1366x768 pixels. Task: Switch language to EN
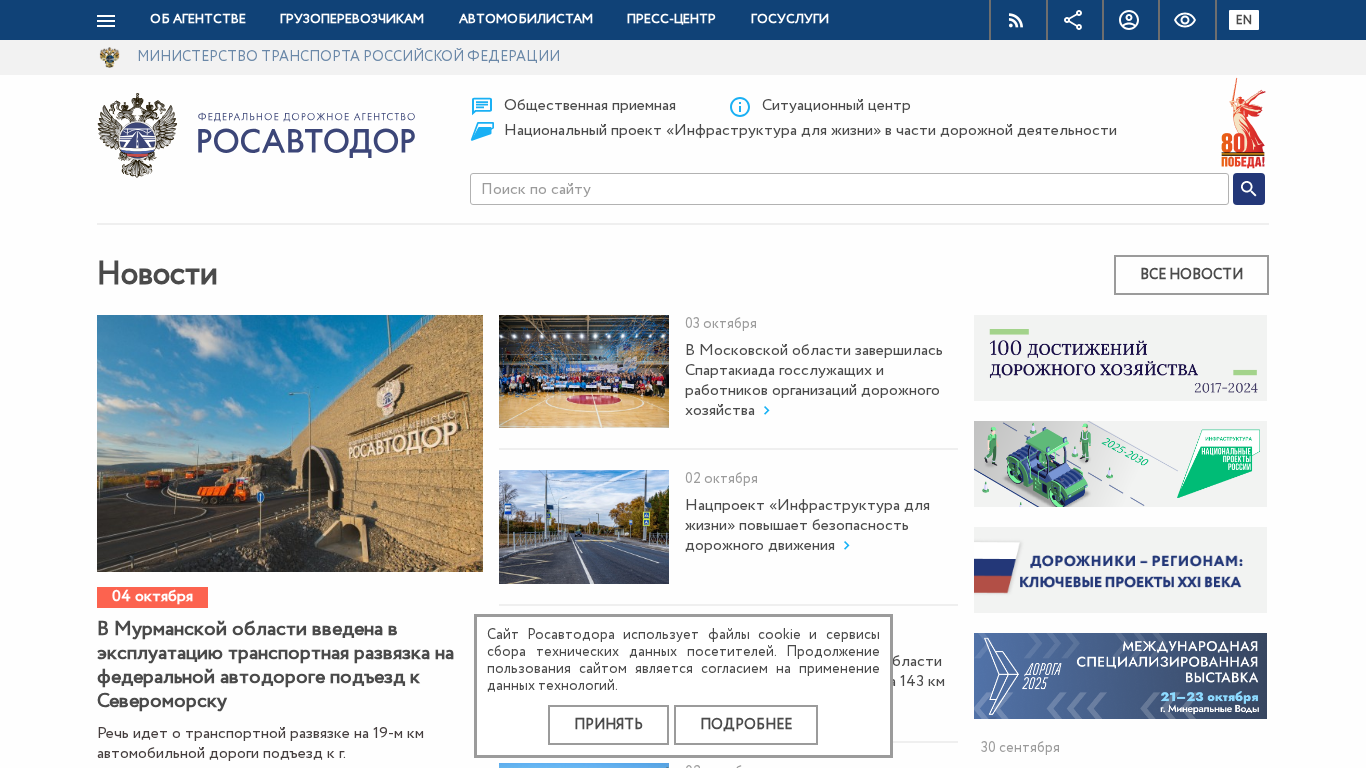[x=1244, y=20]
